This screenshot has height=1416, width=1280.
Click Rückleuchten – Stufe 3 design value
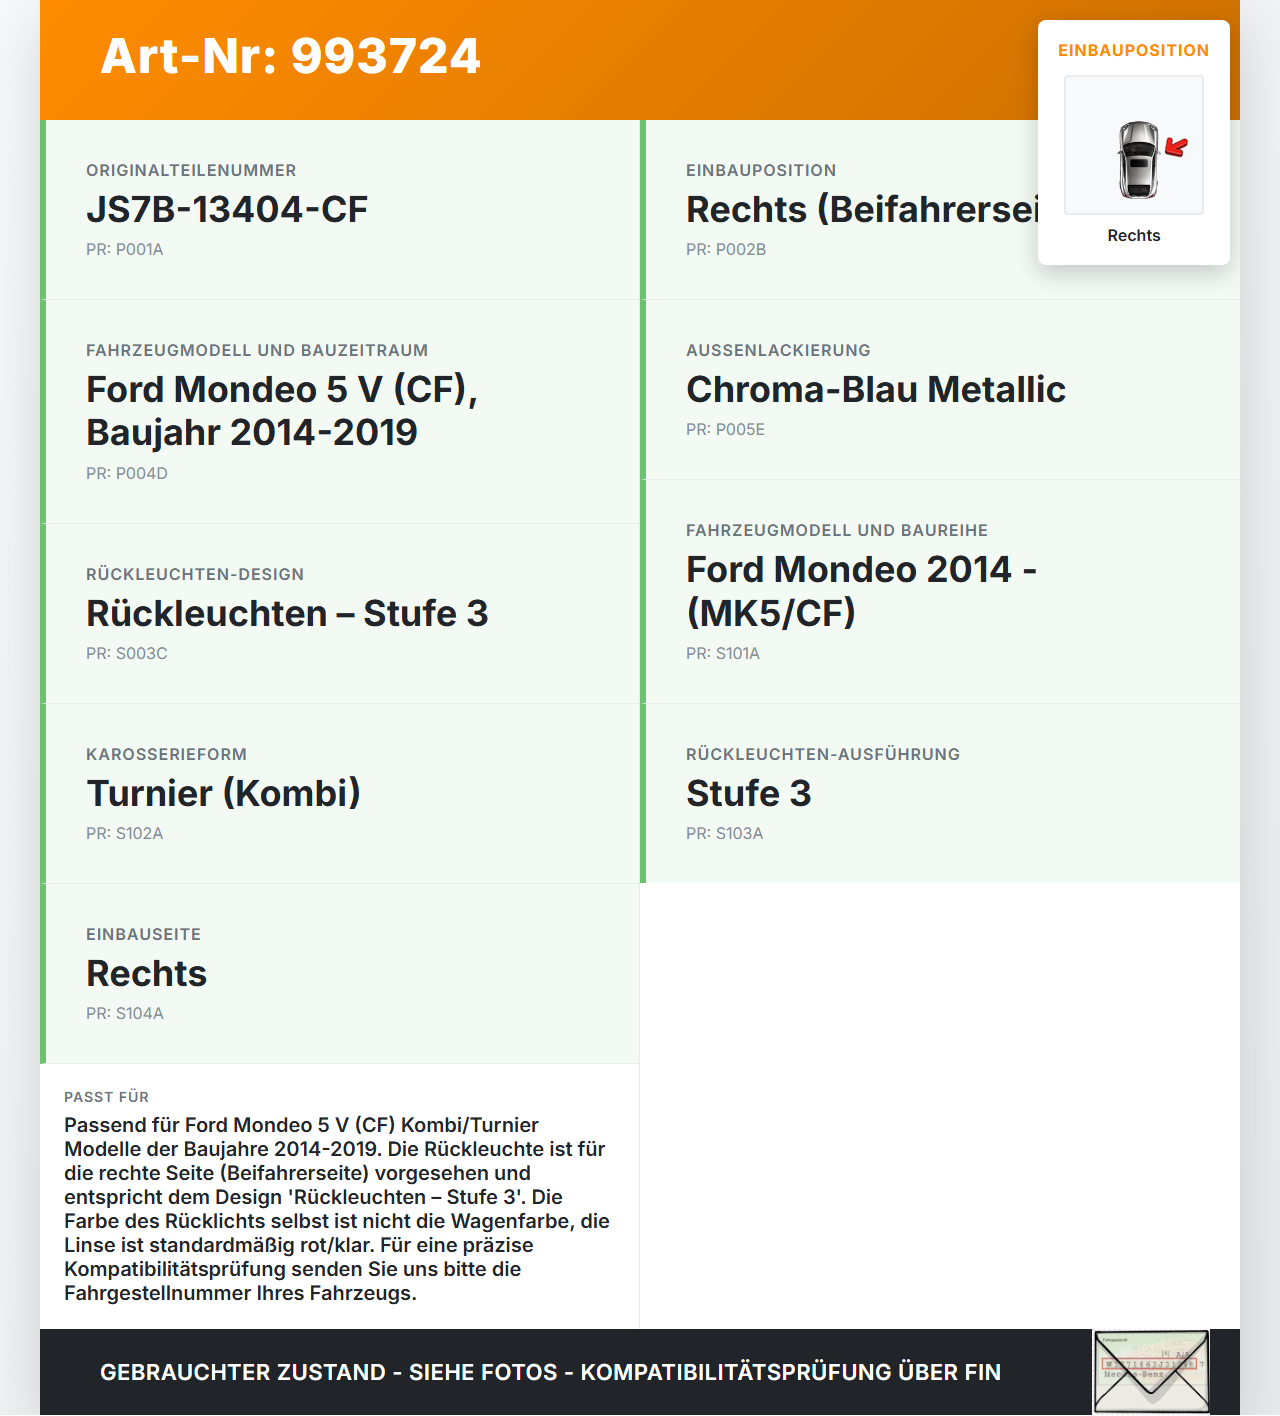287,613
